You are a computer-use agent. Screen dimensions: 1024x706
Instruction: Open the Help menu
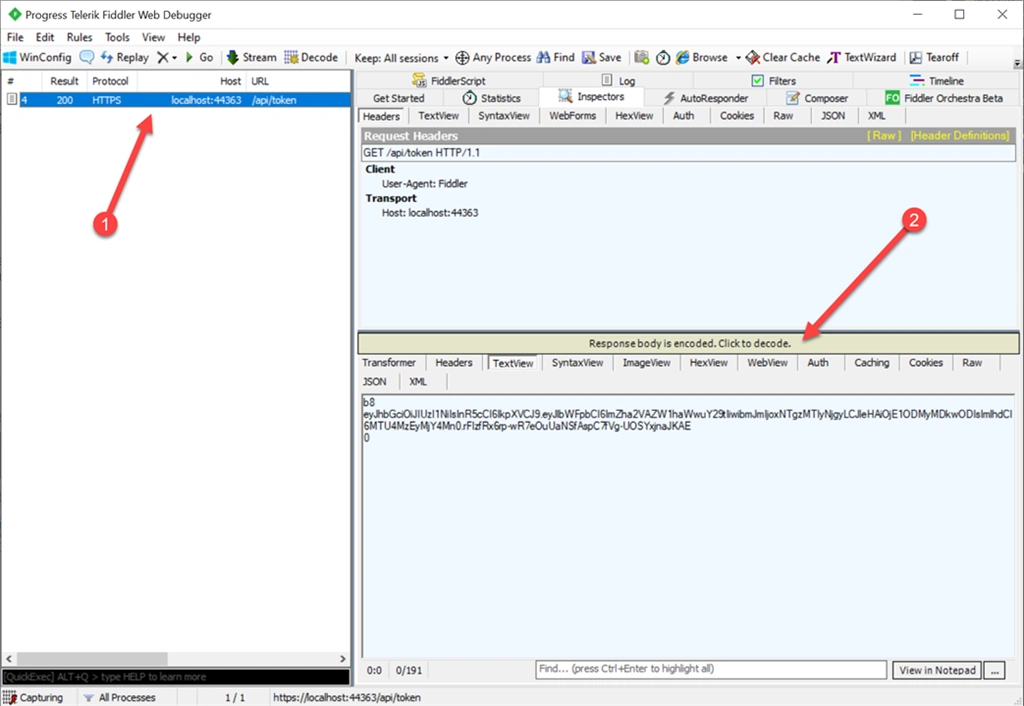point(189,37)
